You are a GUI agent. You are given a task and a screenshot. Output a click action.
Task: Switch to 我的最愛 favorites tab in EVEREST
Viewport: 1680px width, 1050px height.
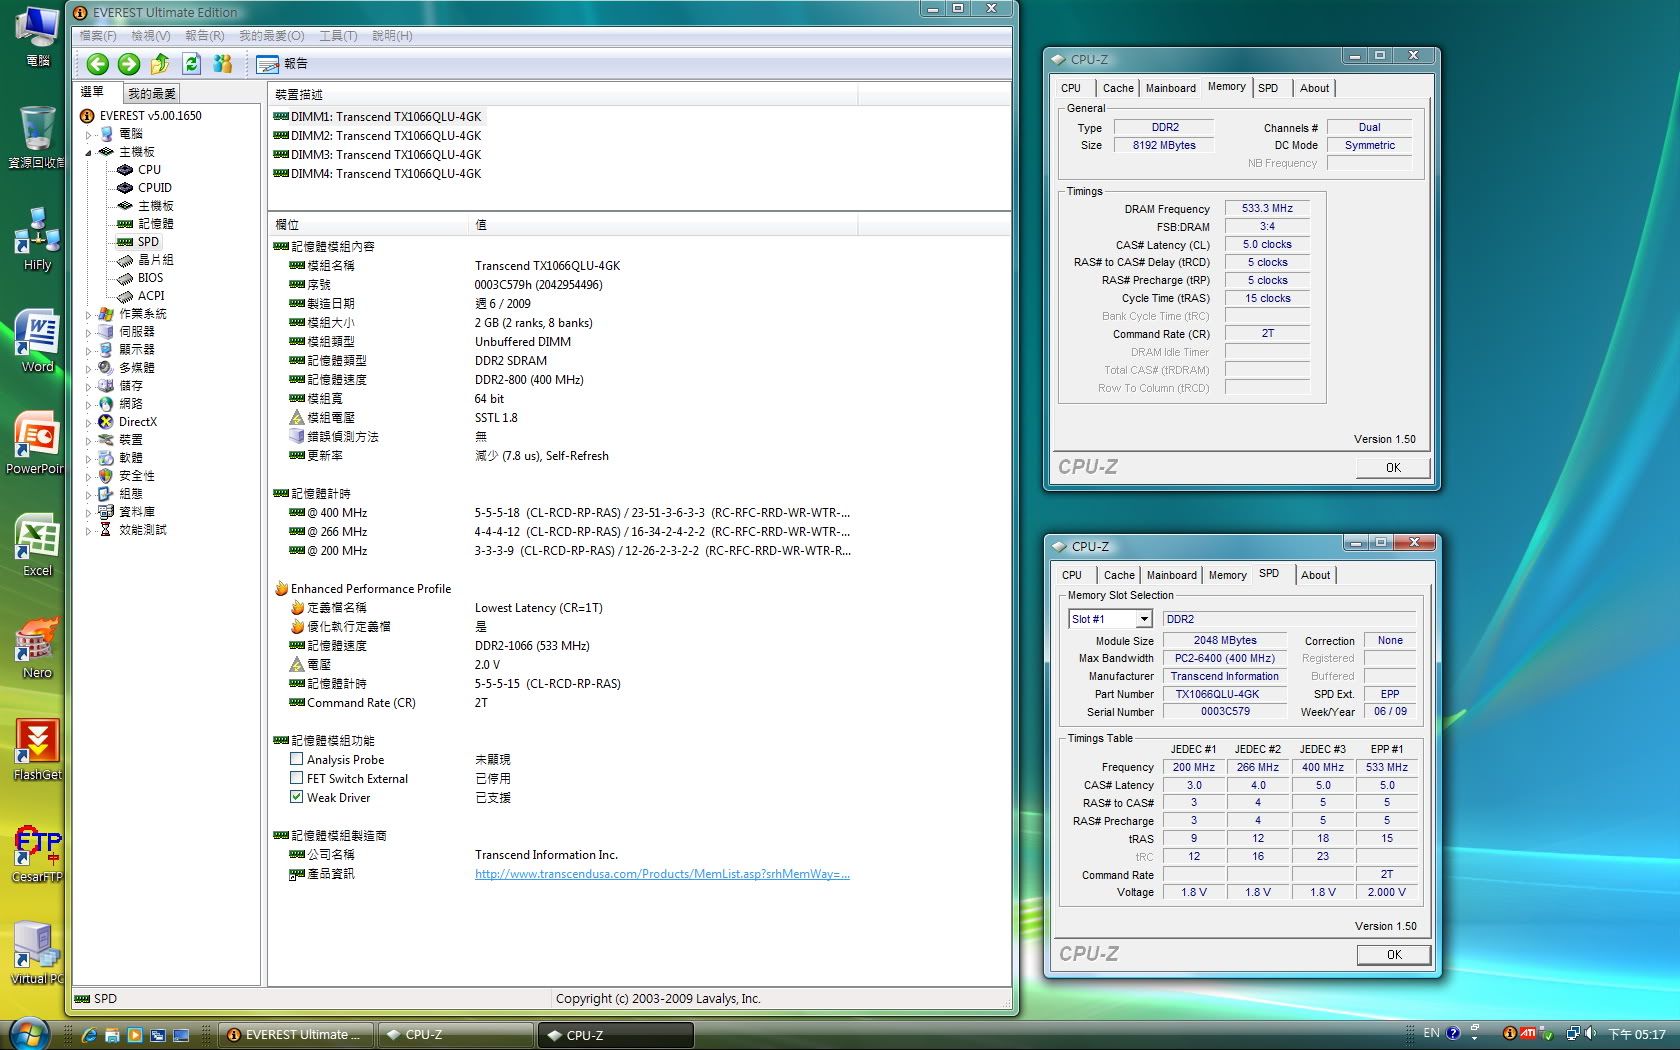[x=152, y=93]
